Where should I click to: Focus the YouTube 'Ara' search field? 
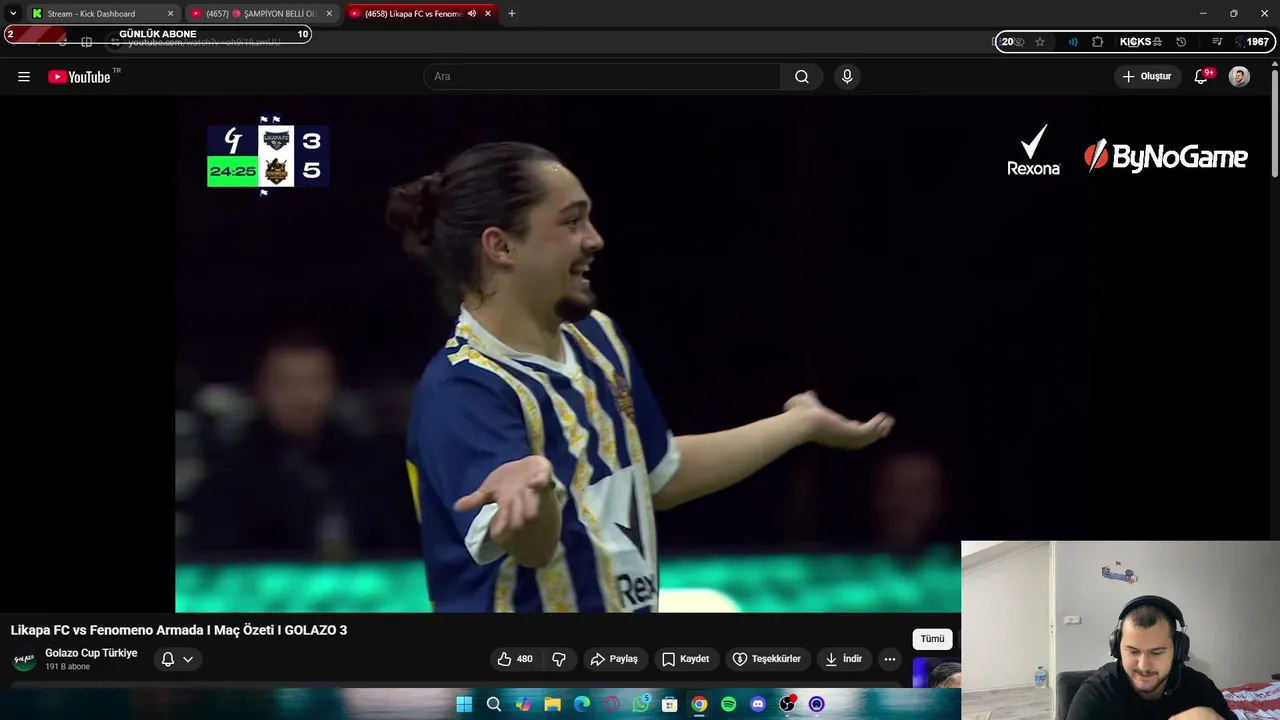tap(602, 76)
